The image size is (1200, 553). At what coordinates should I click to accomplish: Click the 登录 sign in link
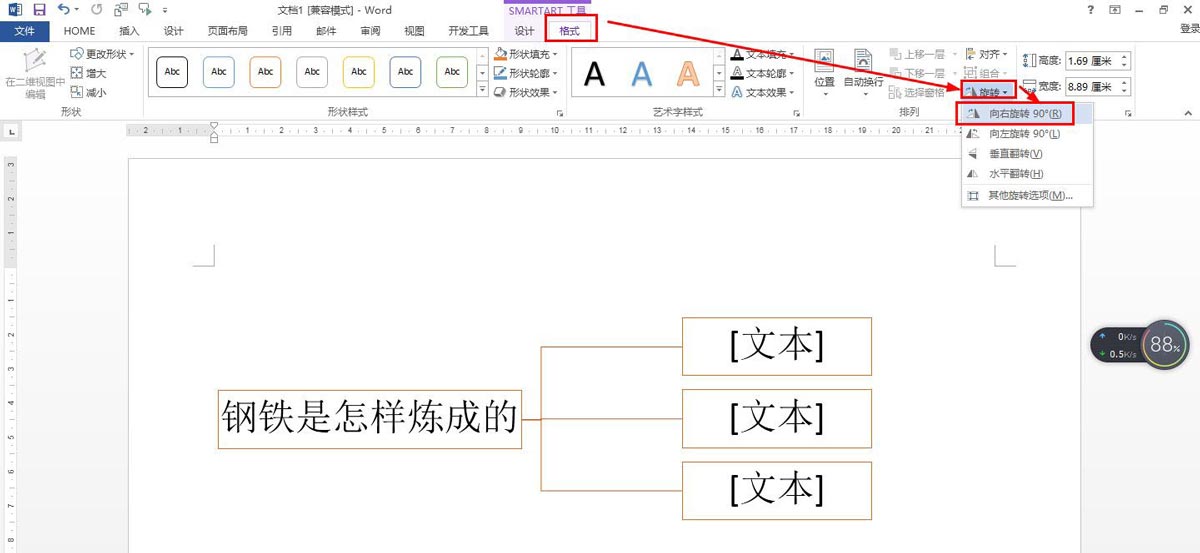coord(1188,31)
